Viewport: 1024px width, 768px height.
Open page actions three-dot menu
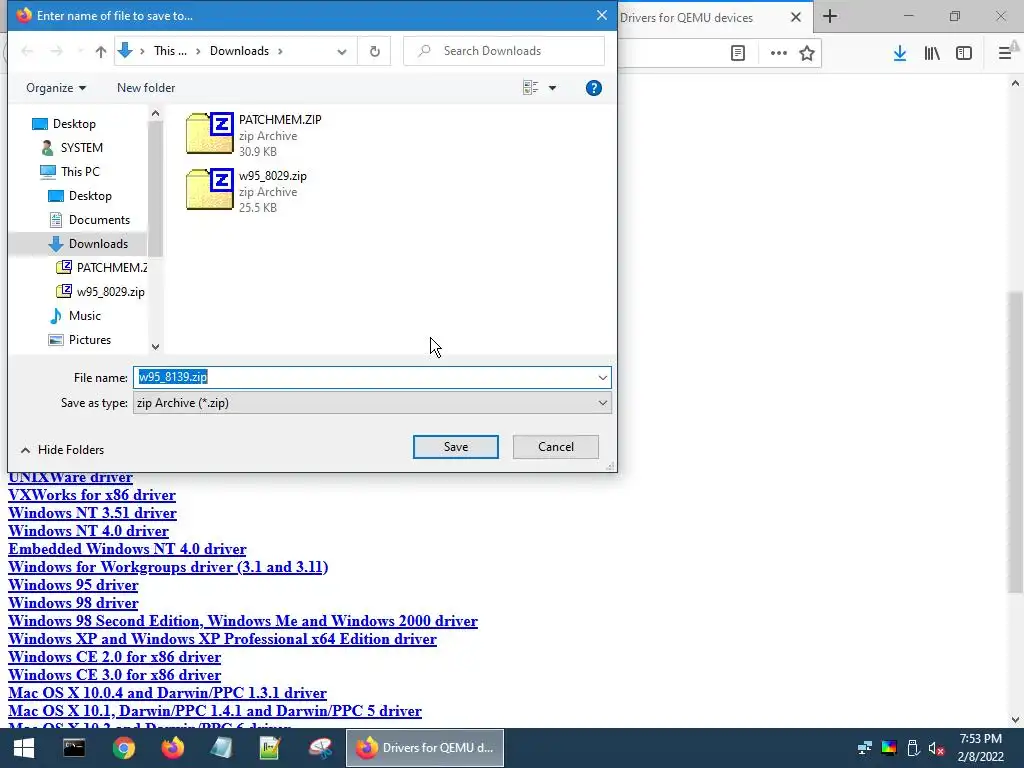point(778,54)
